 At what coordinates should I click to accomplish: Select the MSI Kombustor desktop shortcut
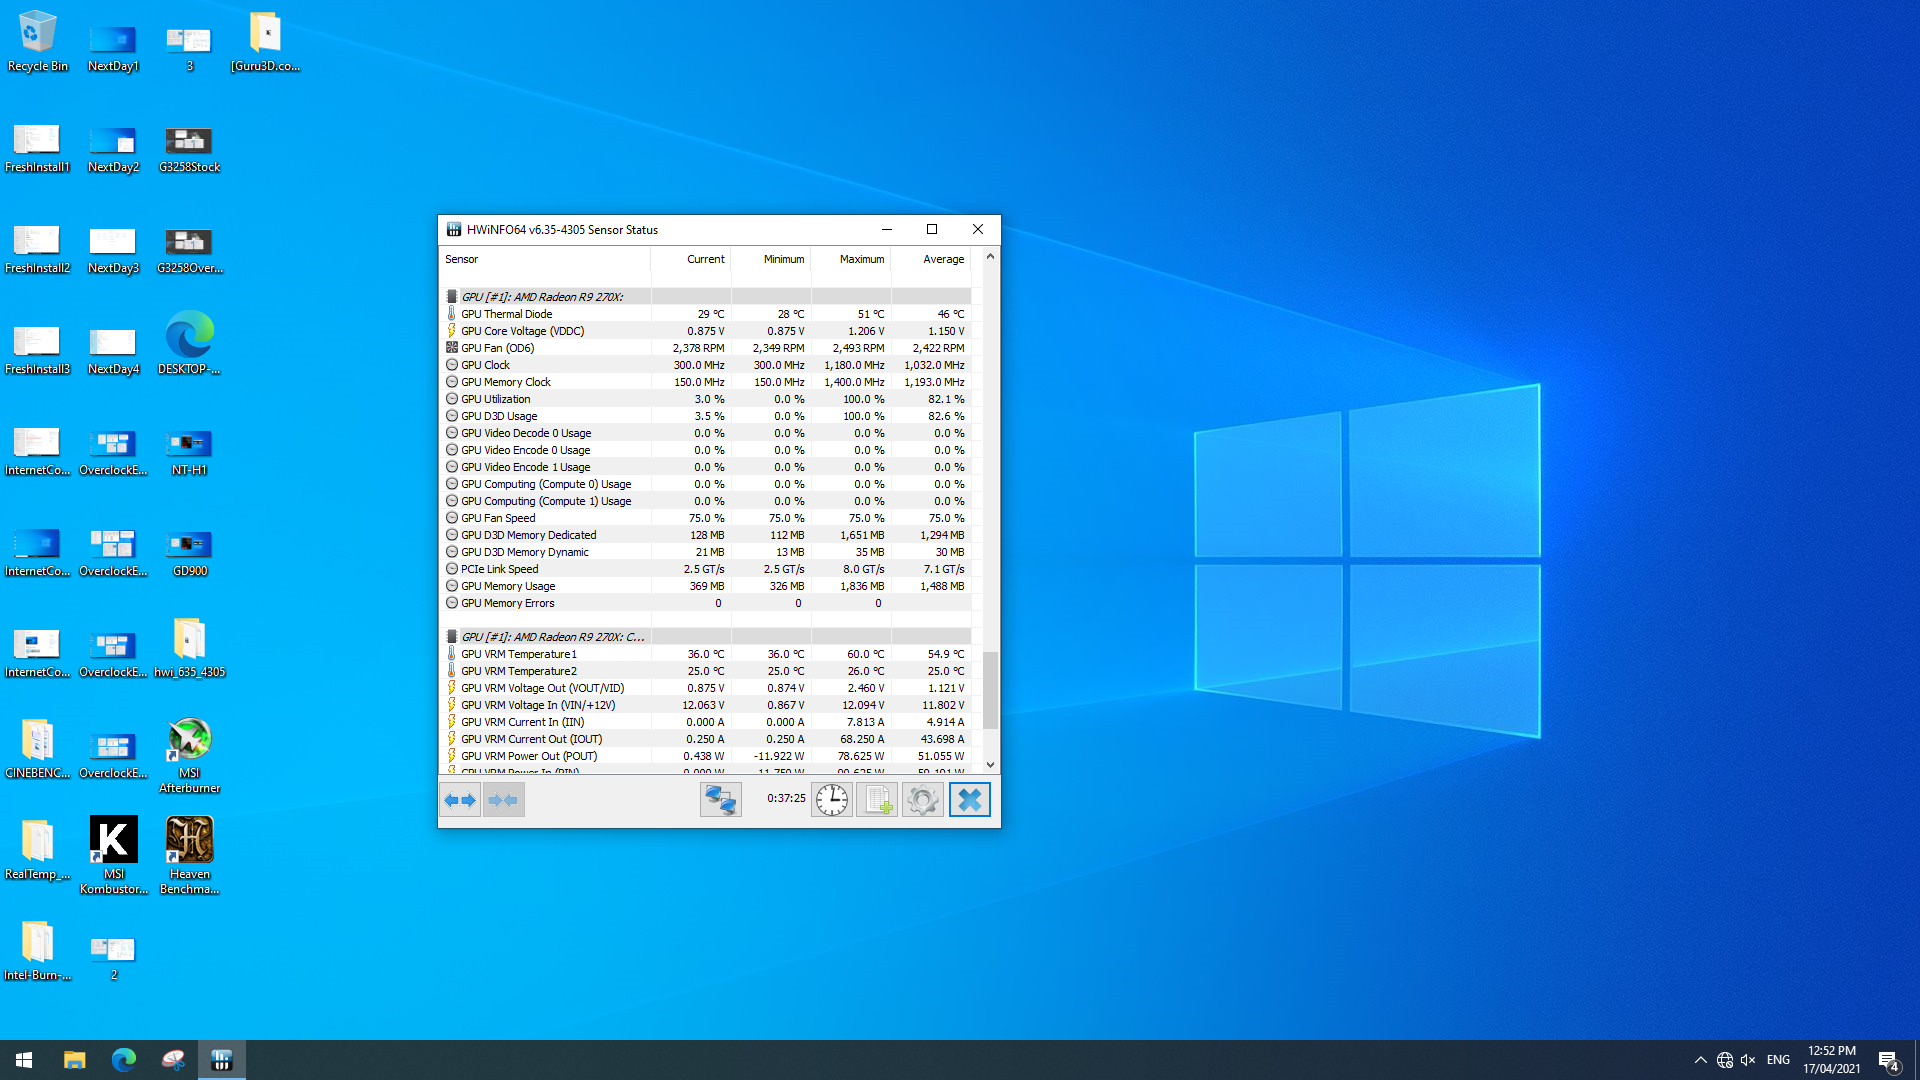(114, 856)
